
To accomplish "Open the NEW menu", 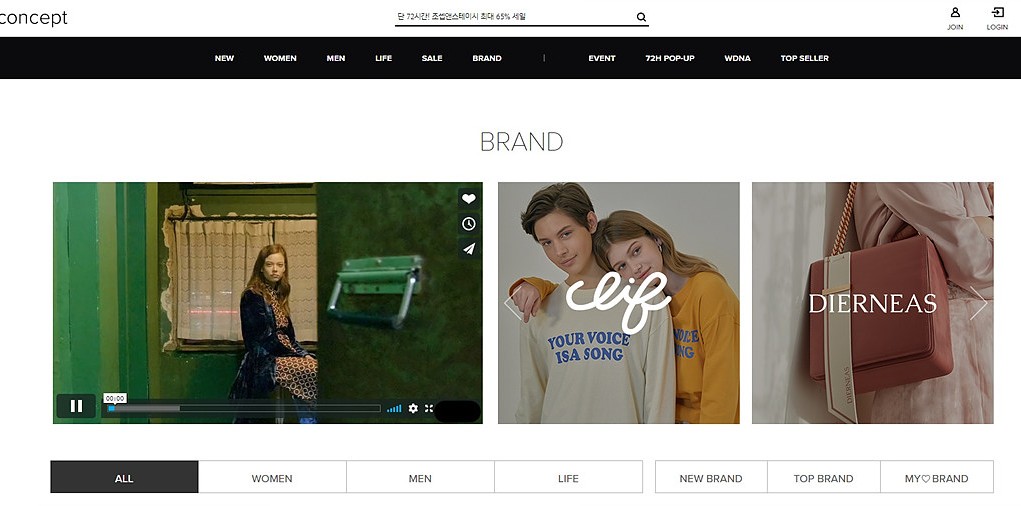I will tap(224, 58).
